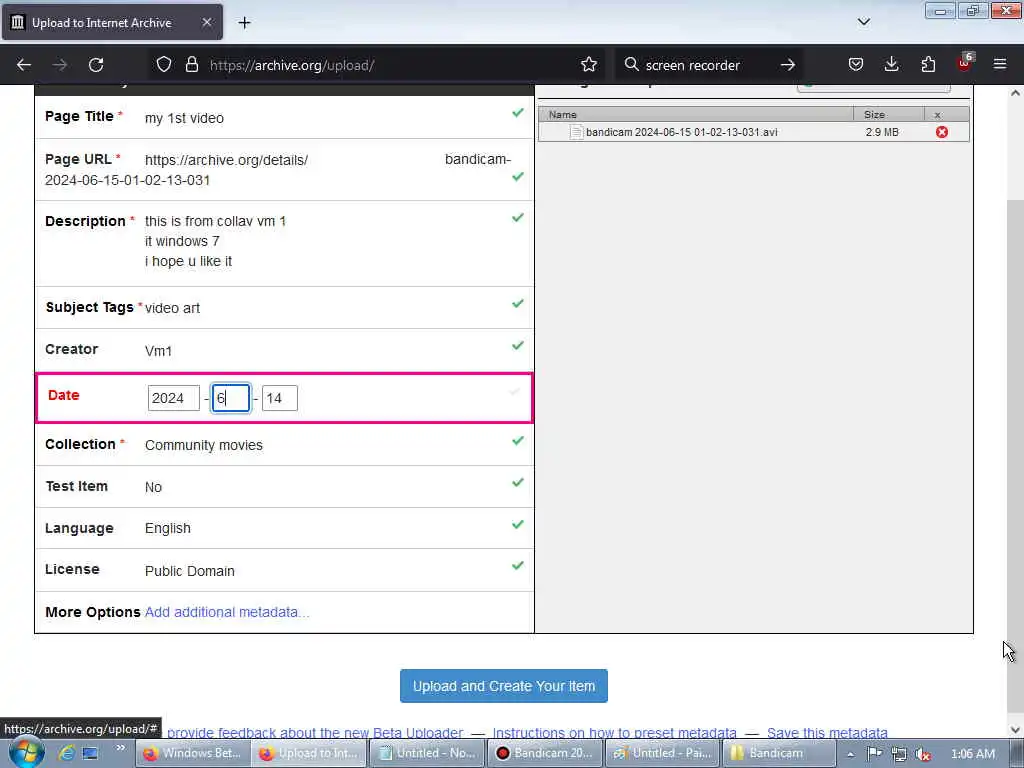Screen dimensions: 1024x768
Task: Click the screen recorder search box
Action: pos(709,65)
